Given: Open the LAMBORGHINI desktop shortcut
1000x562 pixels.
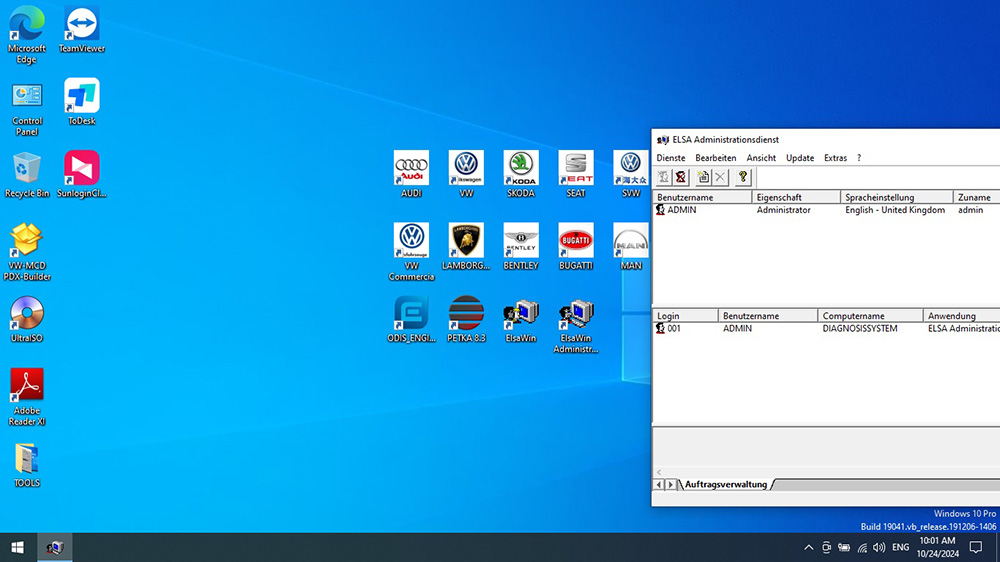Looking at the screenshot, I should coord(466,246).
